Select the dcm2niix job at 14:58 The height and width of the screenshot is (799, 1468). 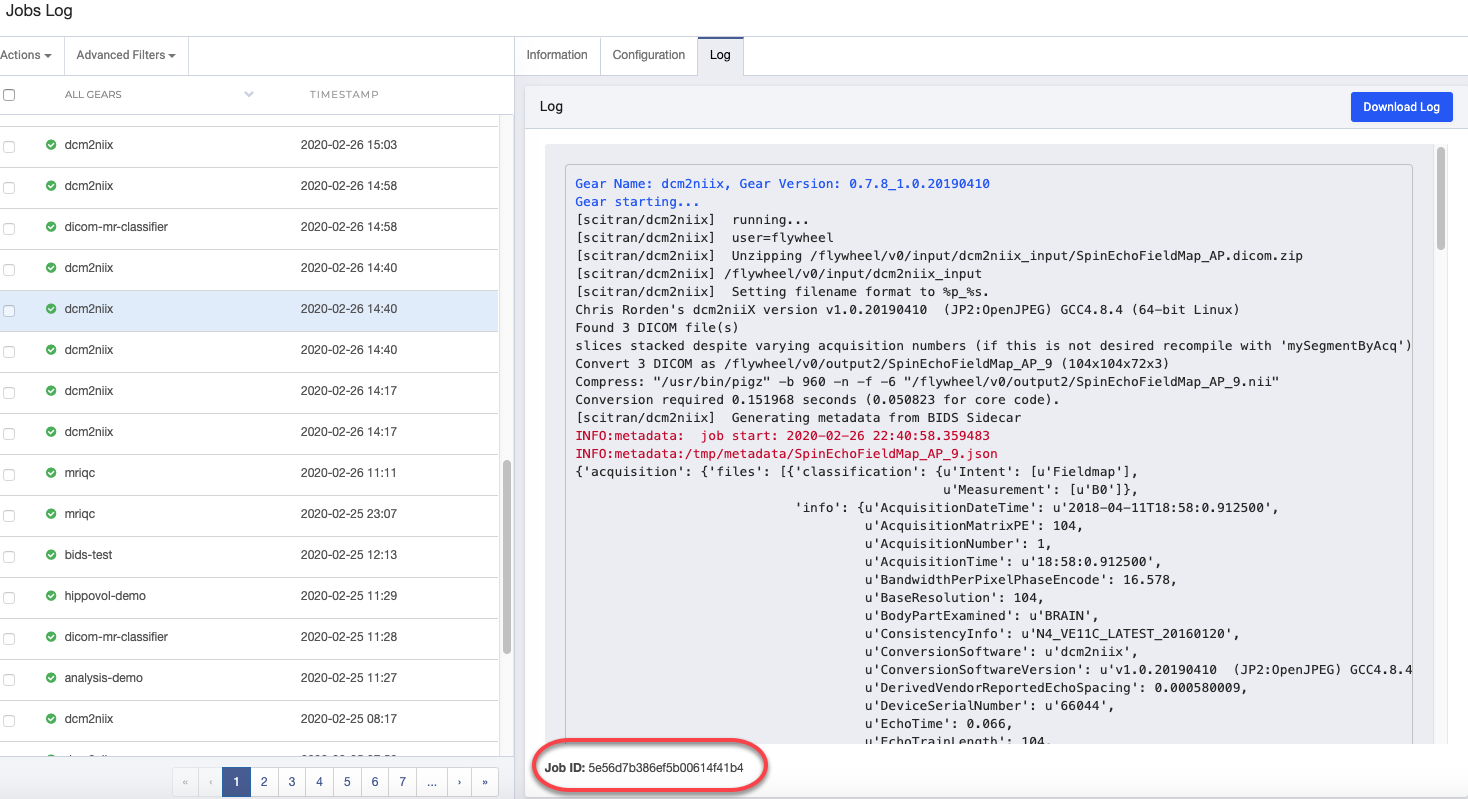click(249, 186)
